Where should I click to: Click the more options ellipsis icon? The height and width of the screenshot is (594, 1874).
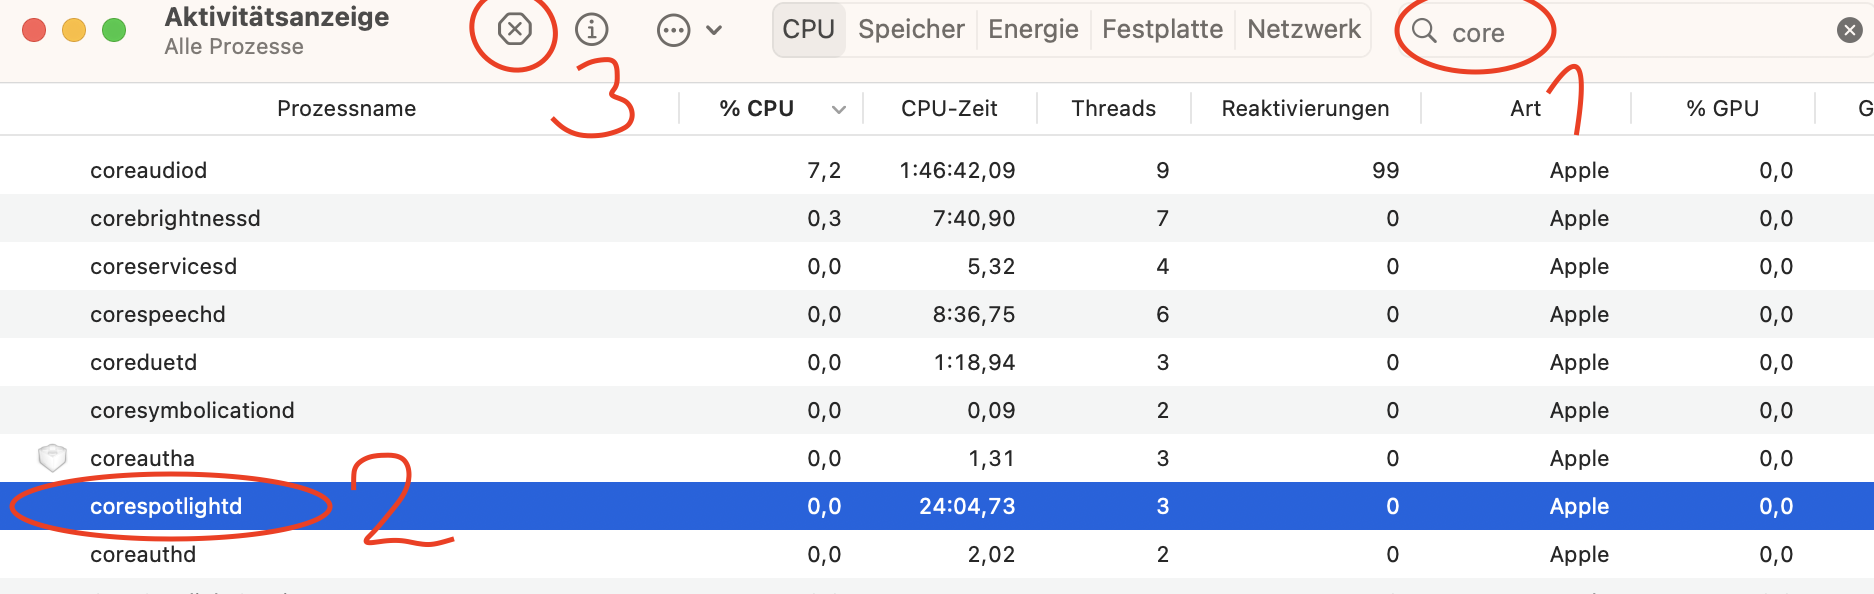point(673,30)
